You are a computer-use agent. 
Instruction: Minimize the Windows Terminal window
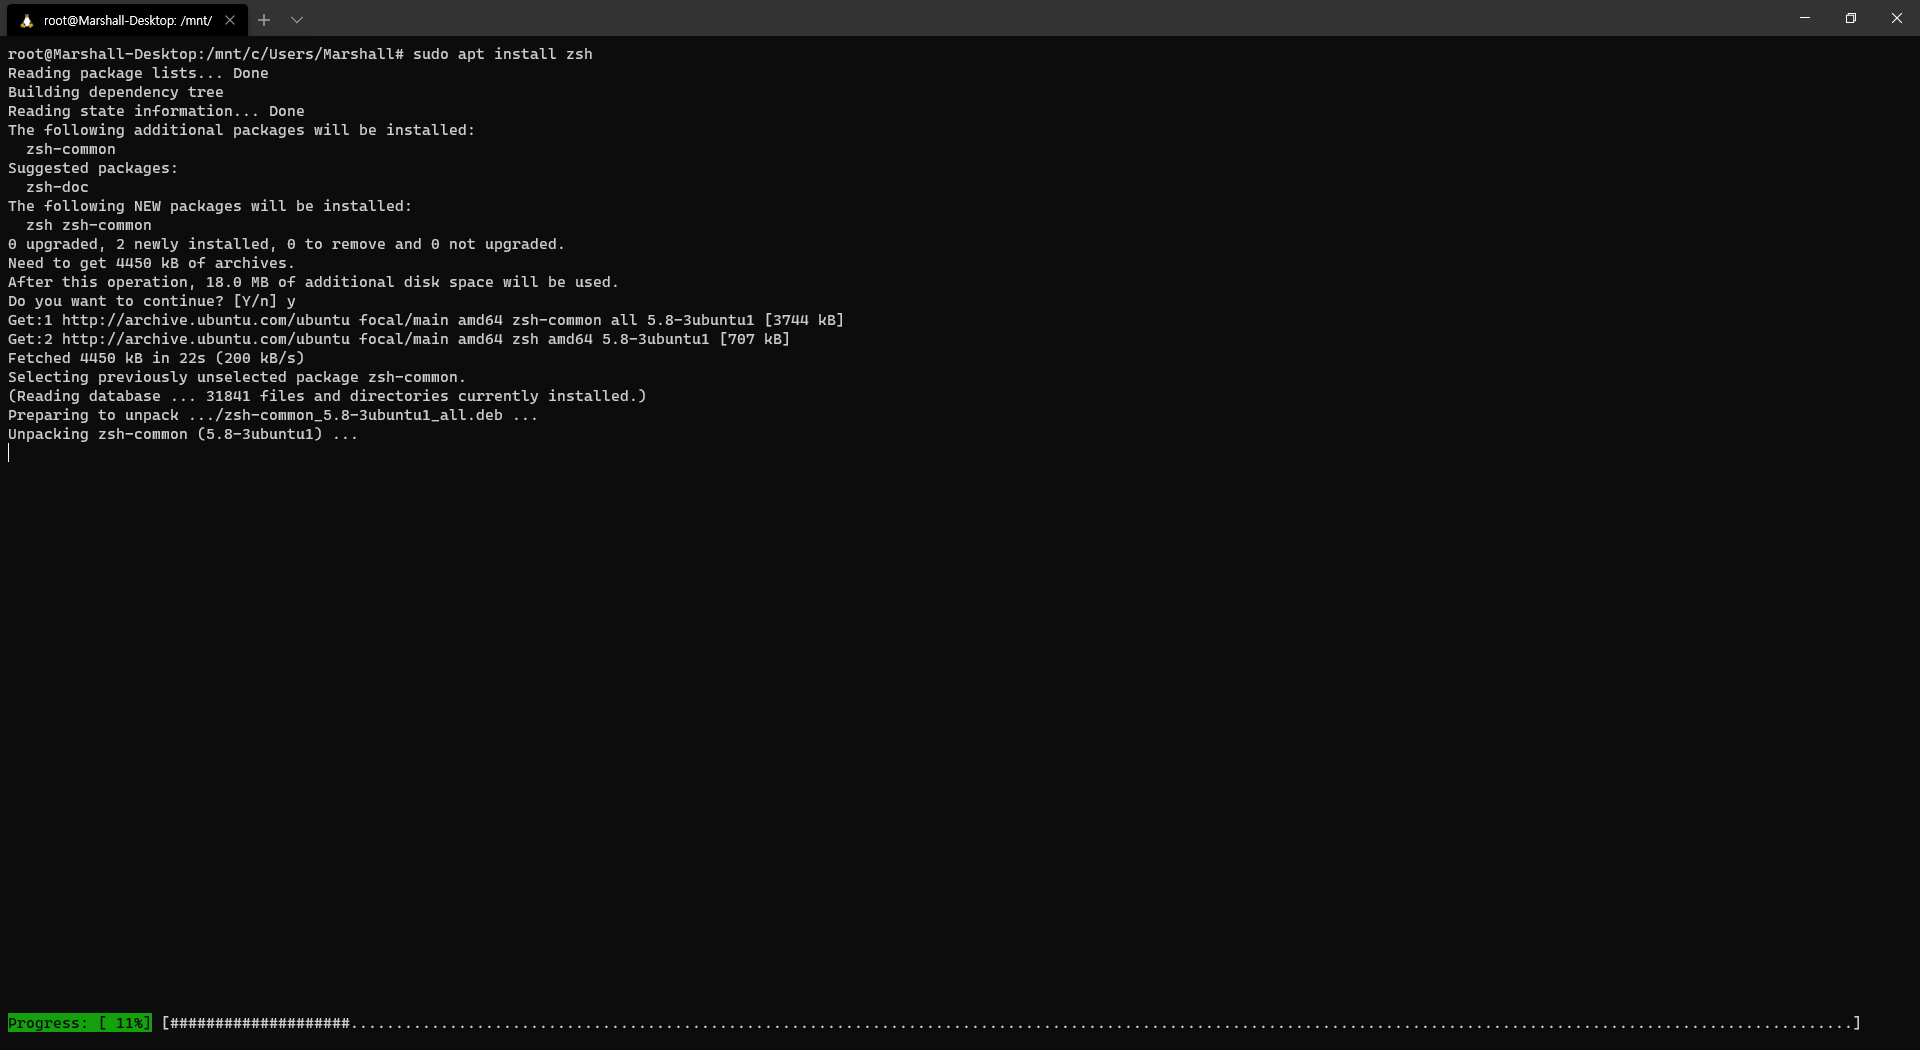tap(1804, 18)
